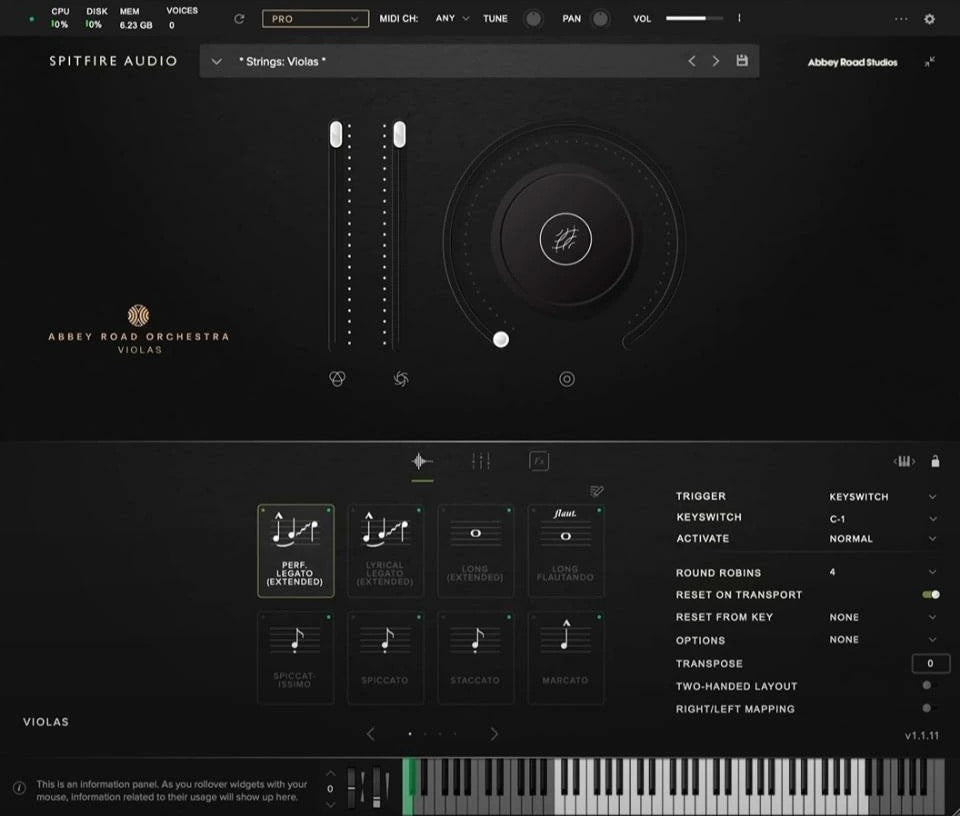This screenshot has height=816, width=960.
Task: Click the settings gear icon
Action: point(929,19)
